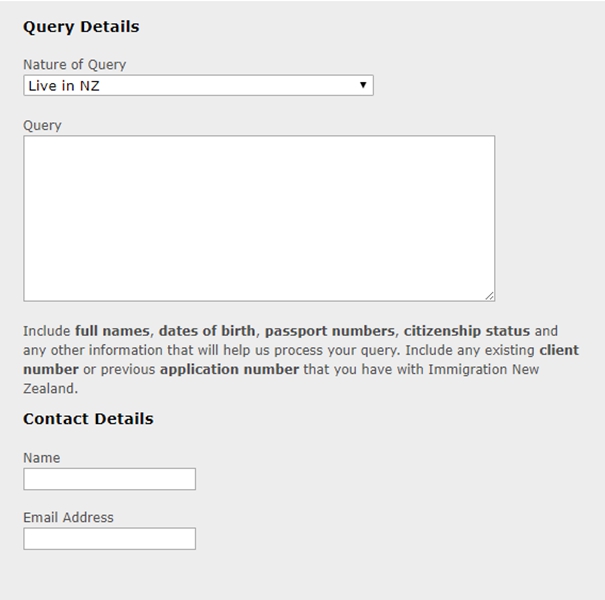Viewport: 605px width, 600px height.
Task: Click the Contact Details heading
Action: [88, 419]
